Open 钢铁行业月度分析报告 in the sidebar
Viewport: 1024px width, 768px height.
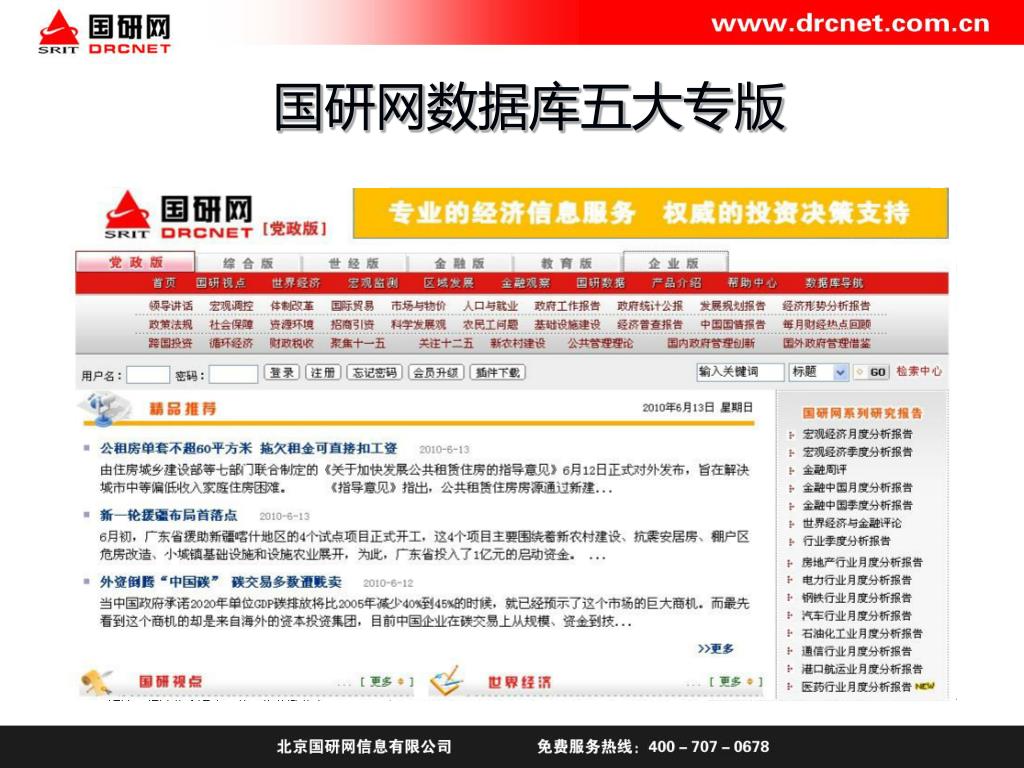857,598
